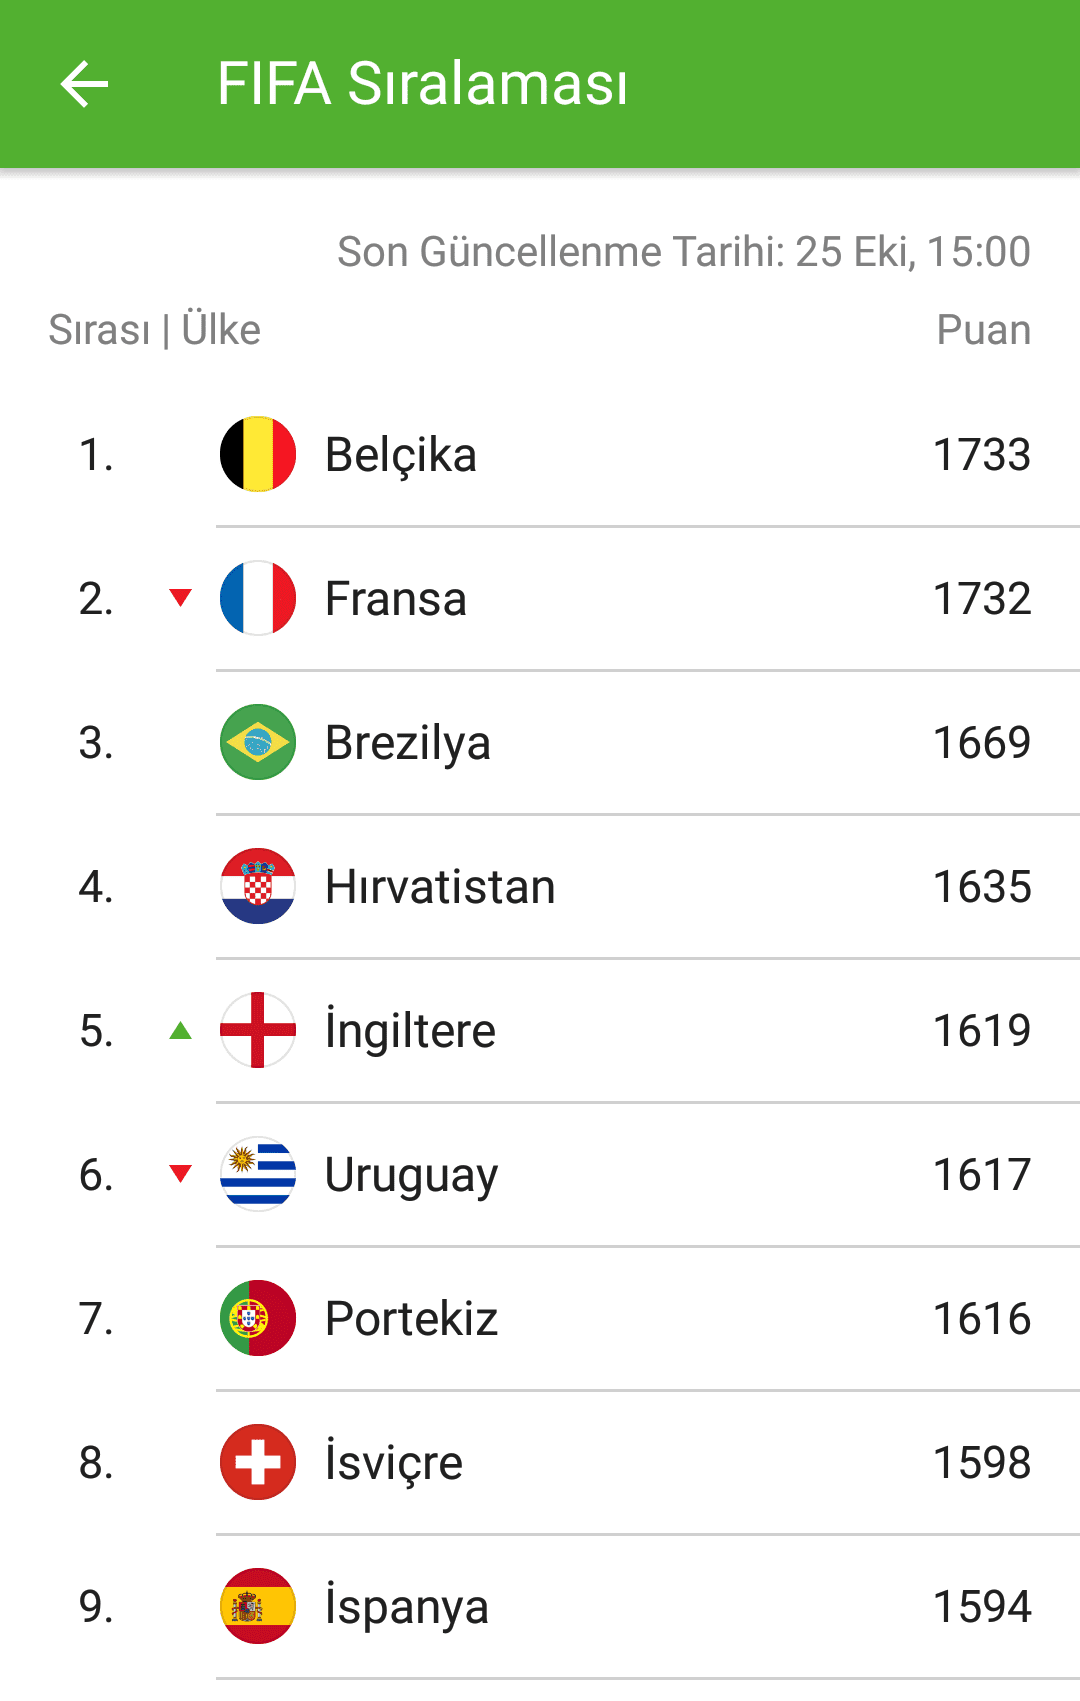Tap the Portugal flag icon
The image size is (1080, 1701).
tap(258, 1318)
